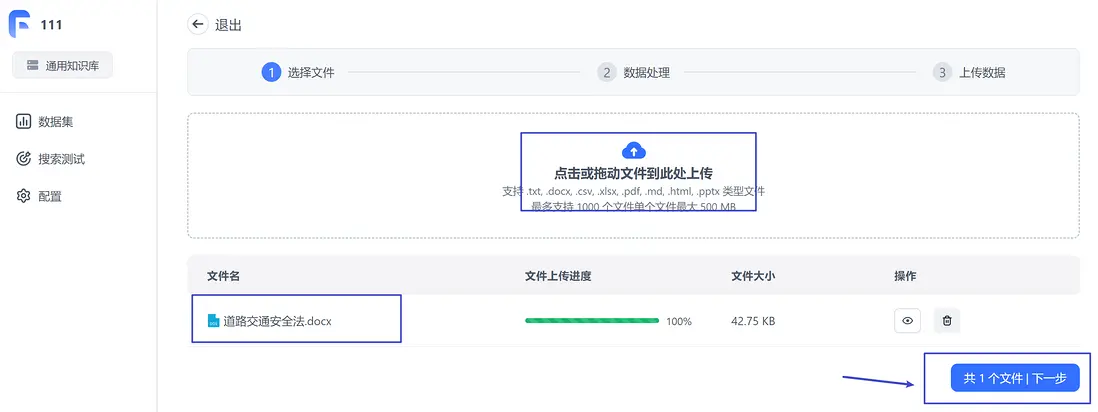Select step 2 数据处理

coord(634,72)
